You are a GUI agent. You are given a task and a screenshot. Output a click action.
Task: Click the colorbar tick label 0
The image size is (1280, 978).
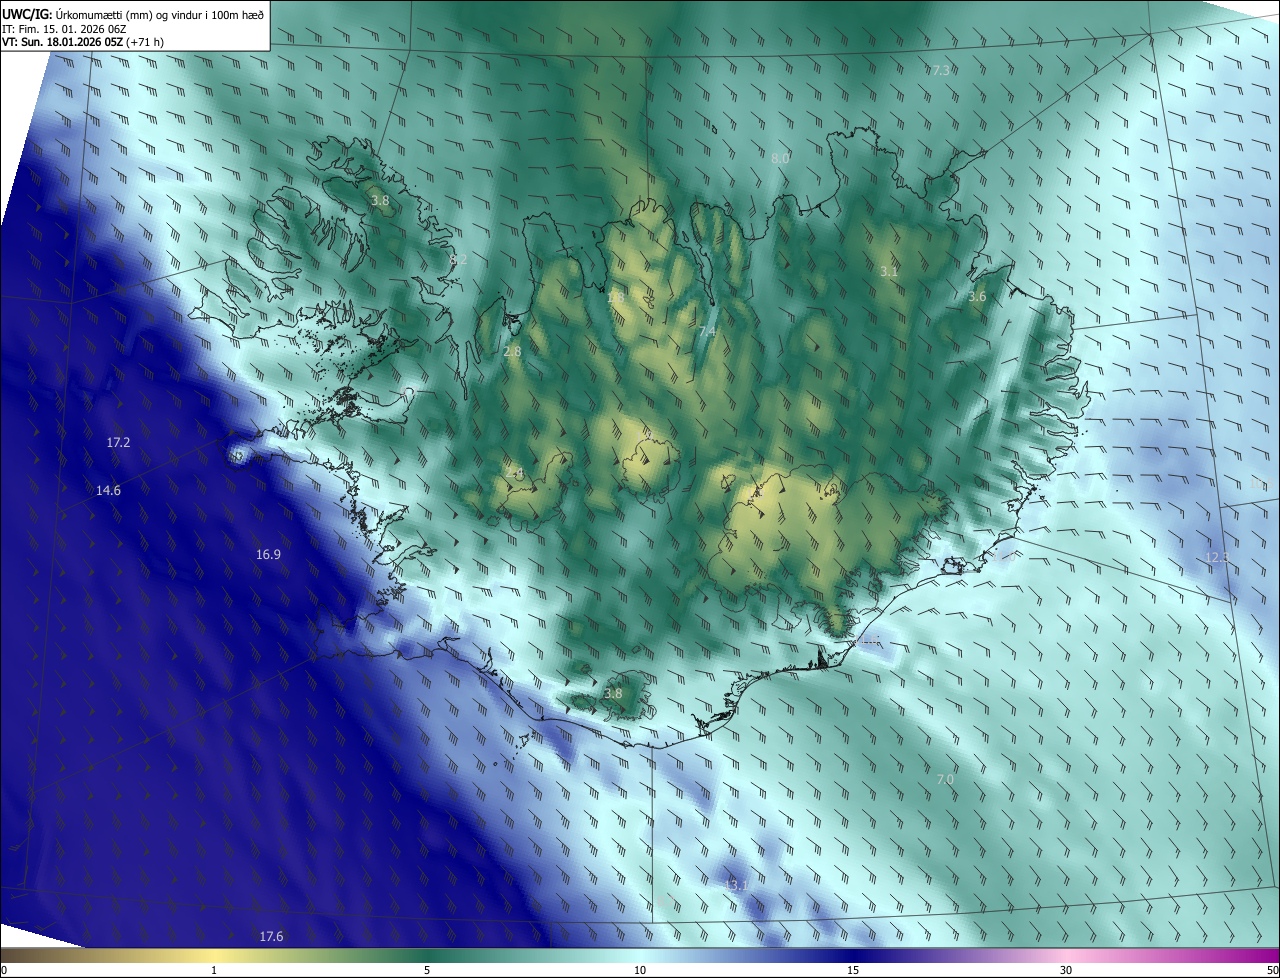coord(4,970)
